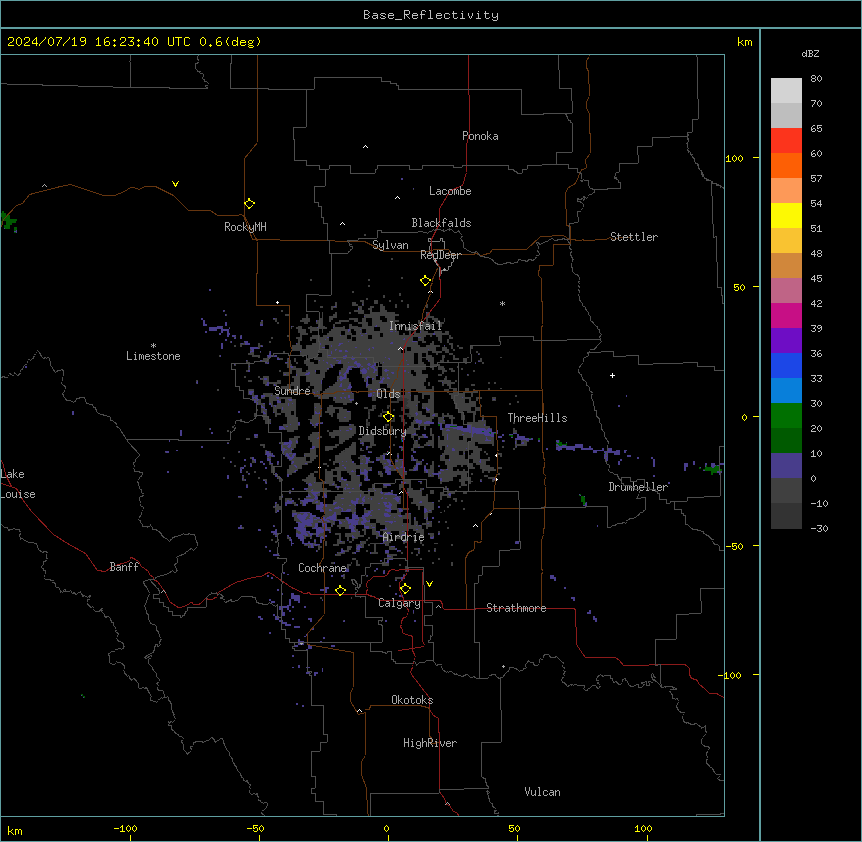Click the yellow diamond marker above RockyMH

249,204
